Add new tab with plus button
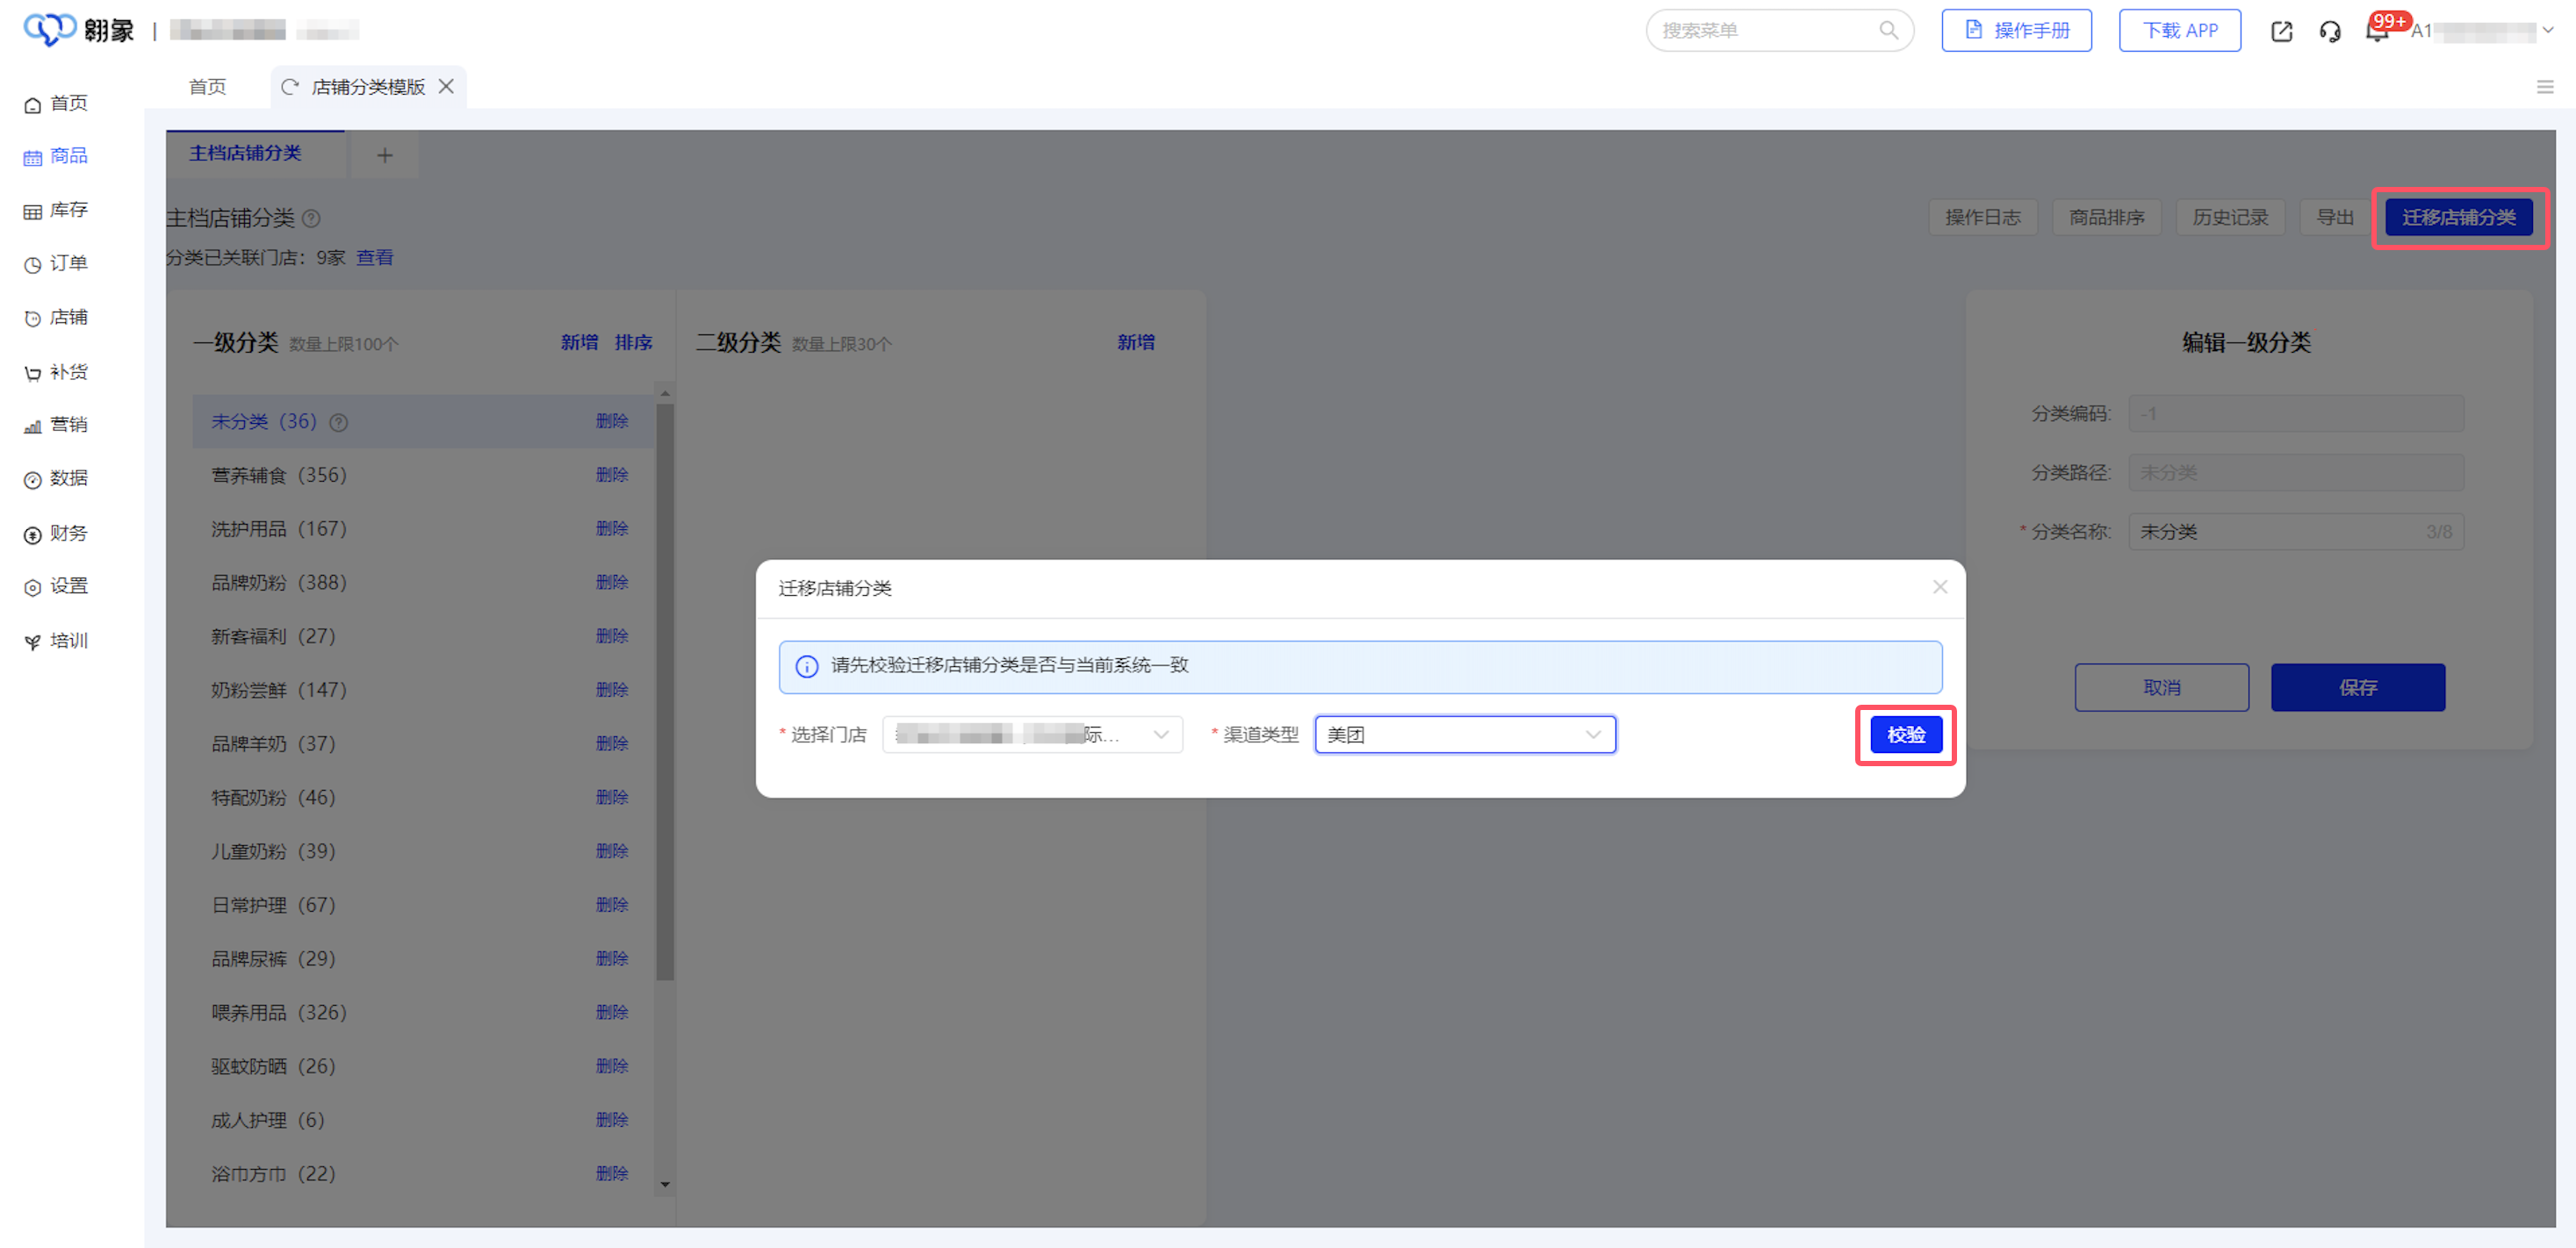Viewport: 2576px width, 1248px height. tap(384, 155)
